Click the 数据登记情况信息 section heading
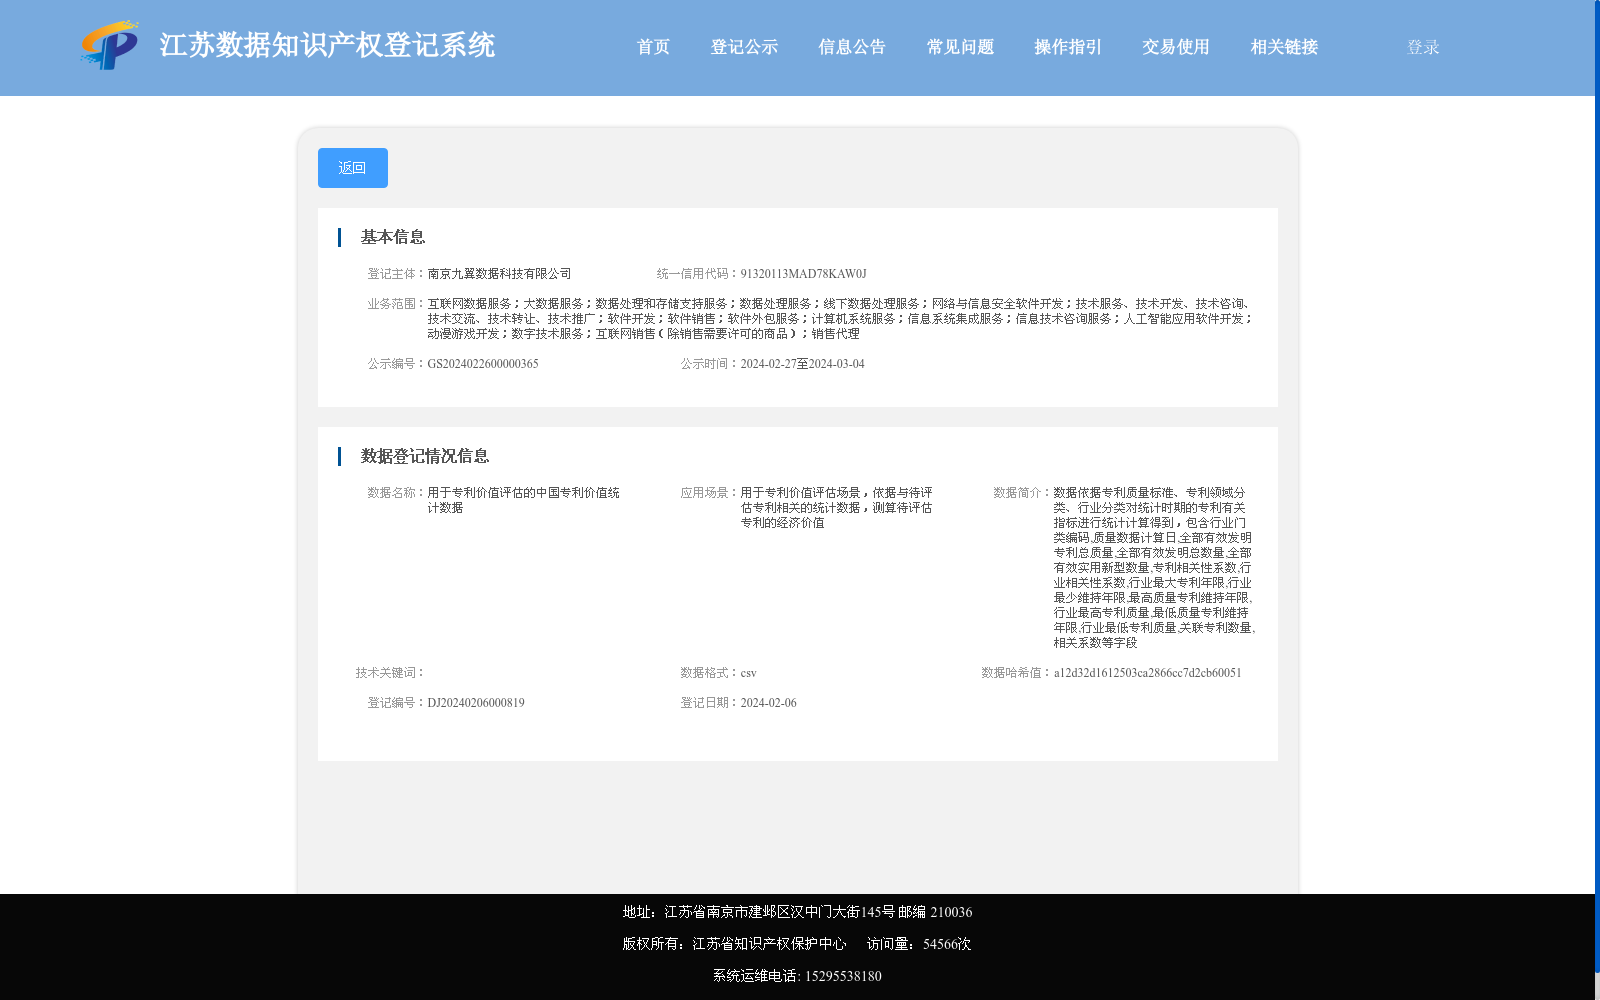The height and width of the screenshot is (1000, 1600). 425,456
